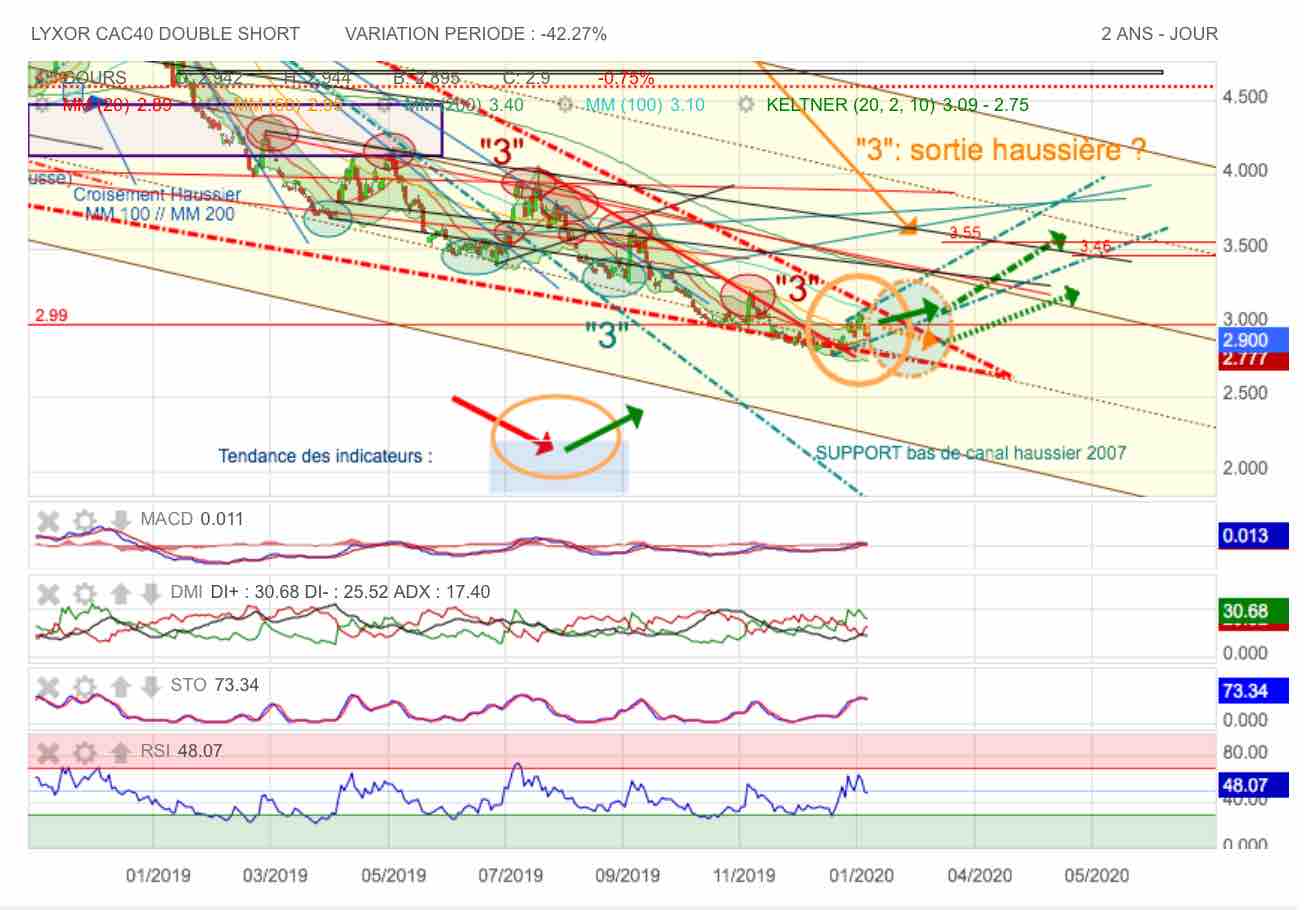Click the 48.07 RSI value badge

1255,785
